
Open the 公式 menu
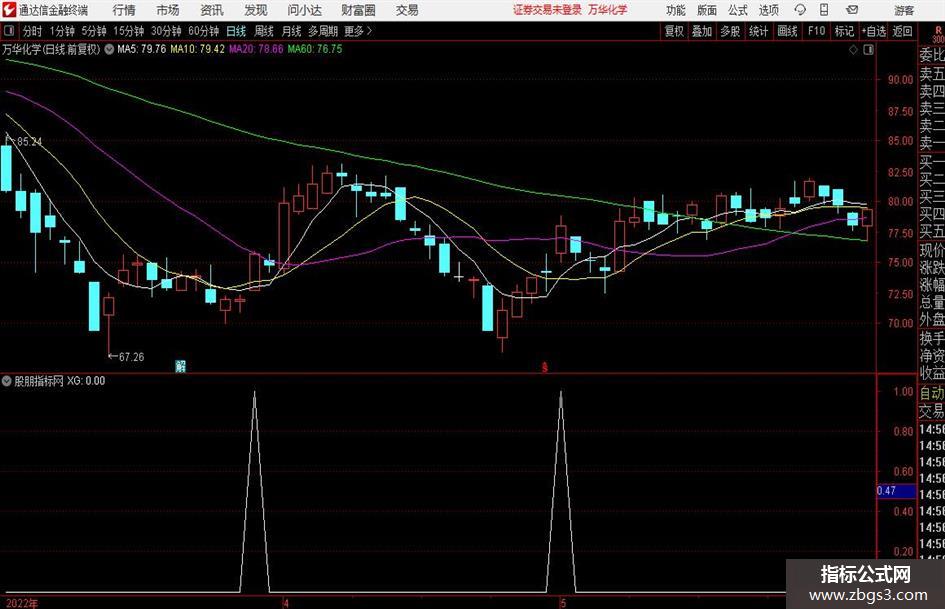click(x=738, y=10)
